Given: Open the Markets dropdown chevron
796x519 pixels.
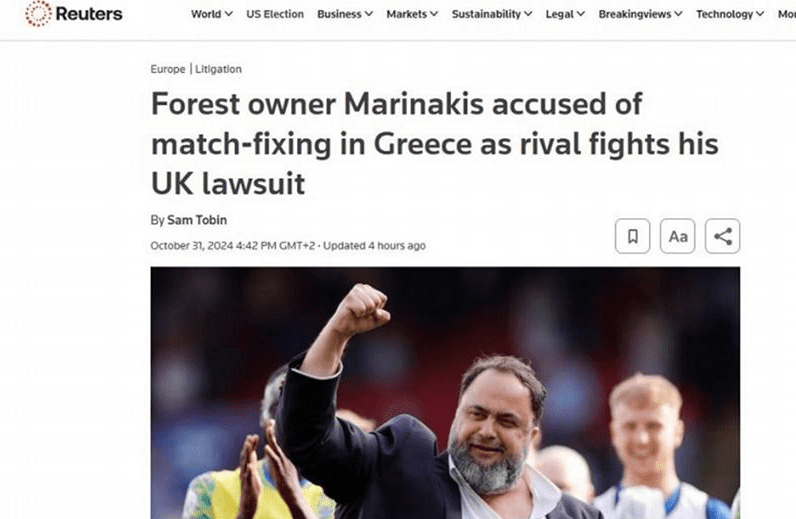Looking at the screenshot, I should pos(434,14).
